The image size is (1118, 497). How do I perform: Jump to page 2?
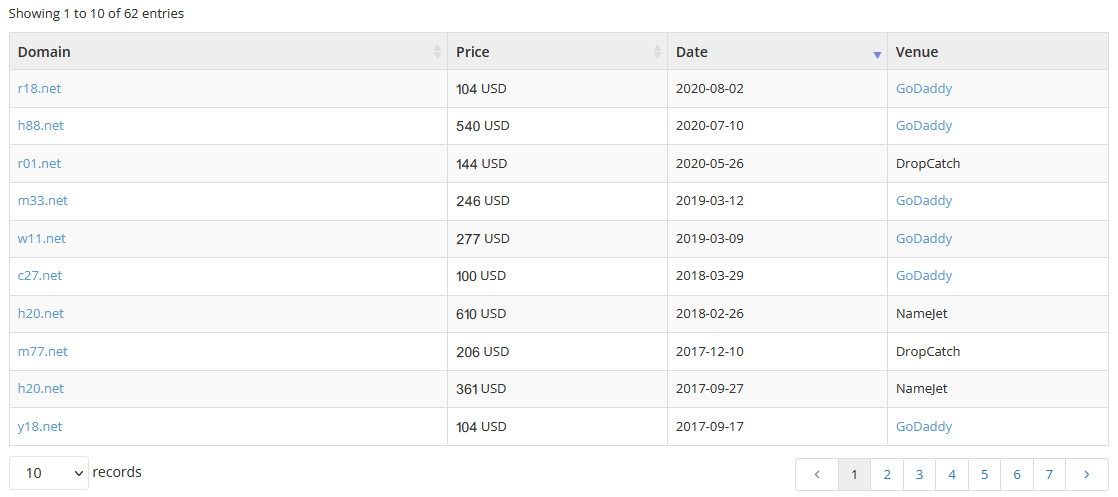coord(887,474)
